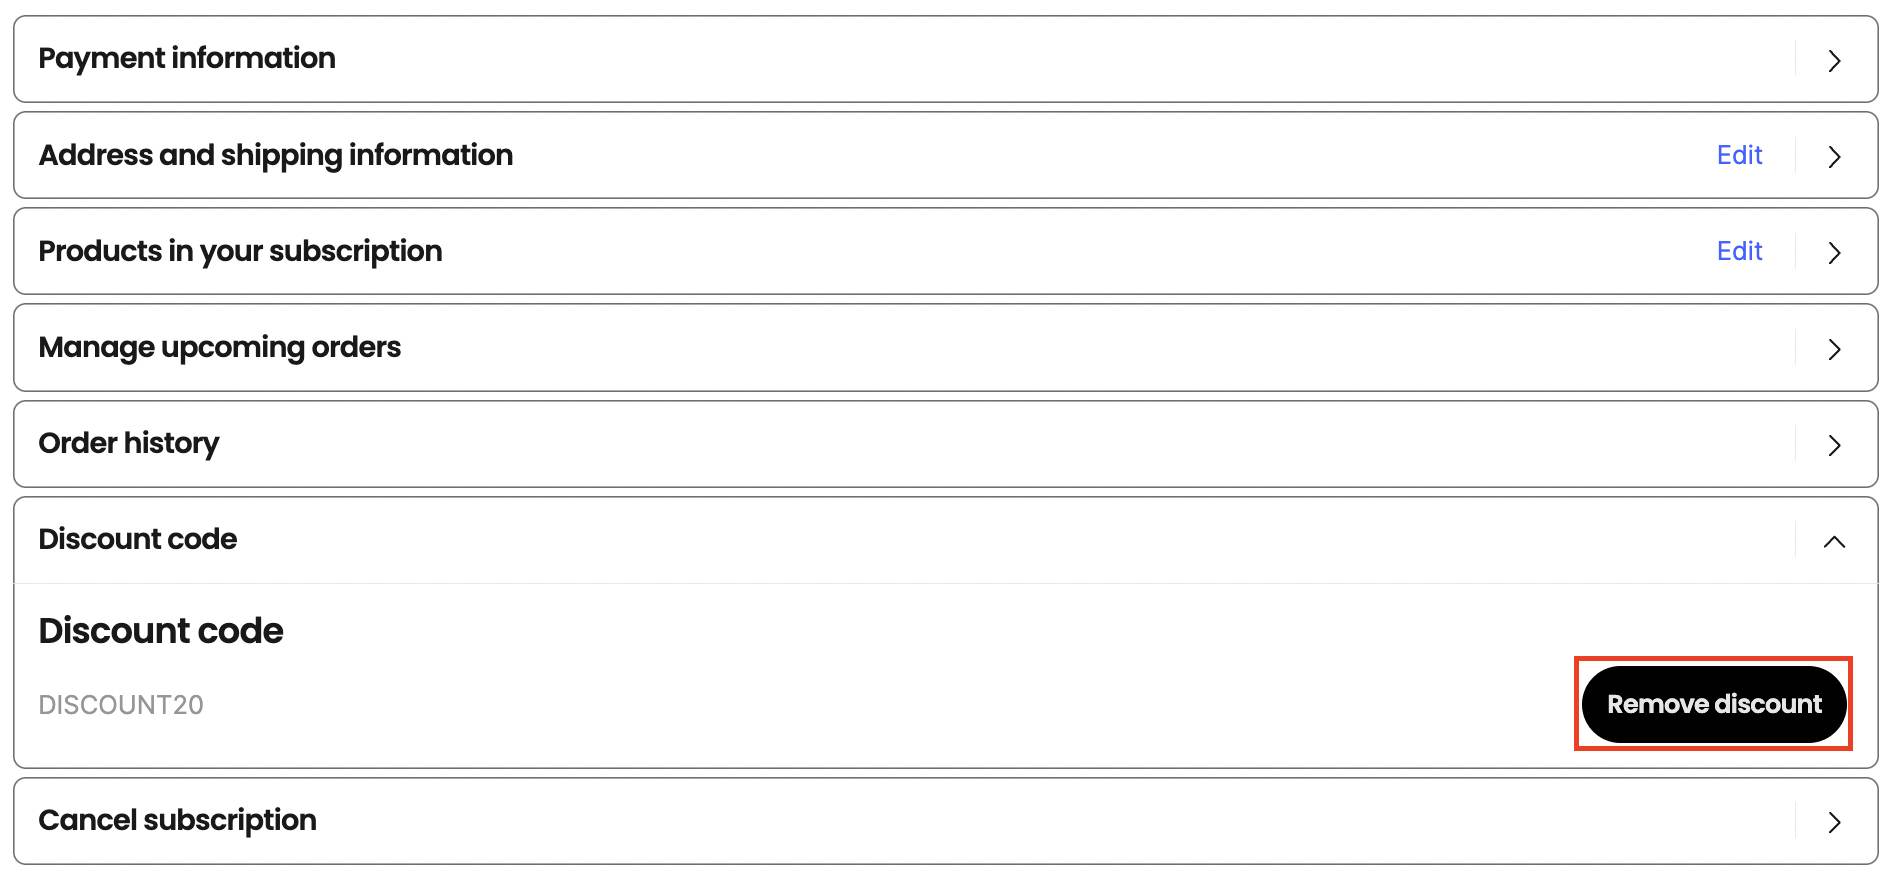Edit products in your subscription
Screen dimensions: 1894x882
1739,251
